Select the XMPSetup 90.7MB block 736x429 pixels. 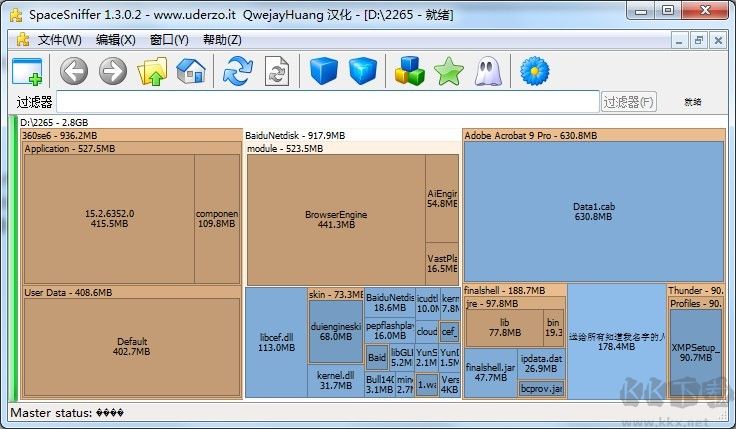696,353
